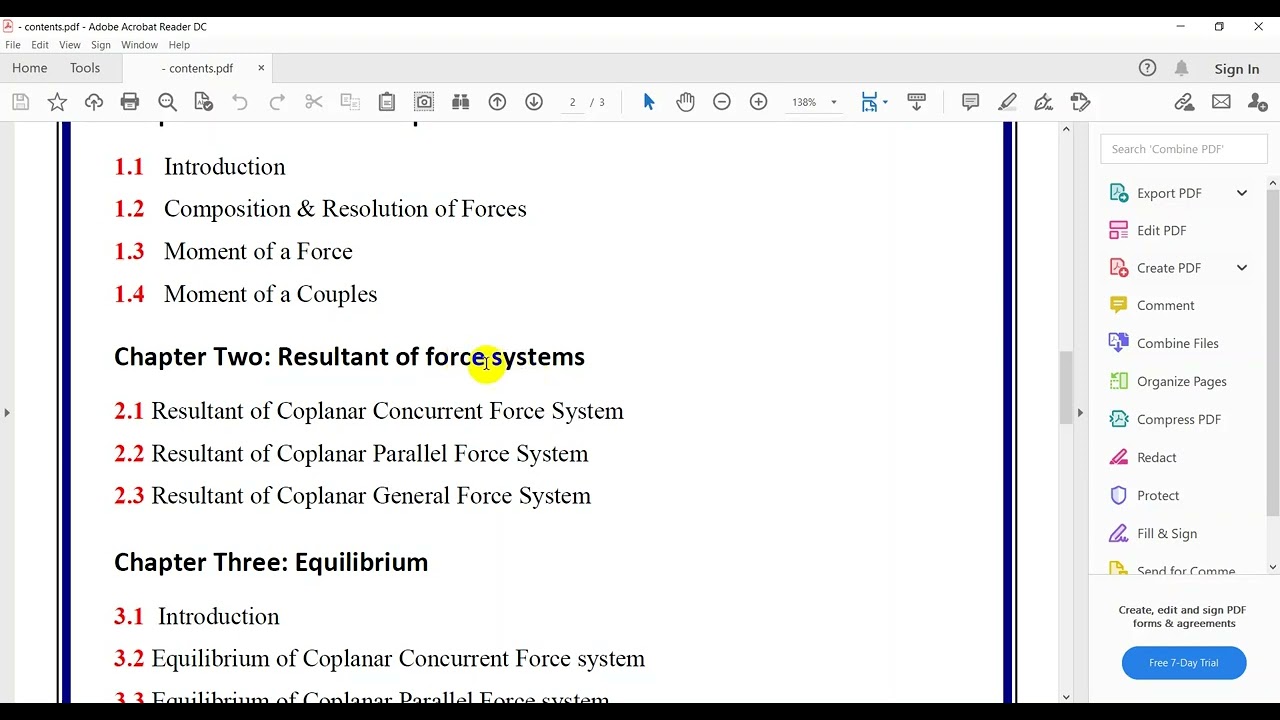Open the Sign document pen tool
This screenshot has width=1280, height=720.
pos(1044,102)
